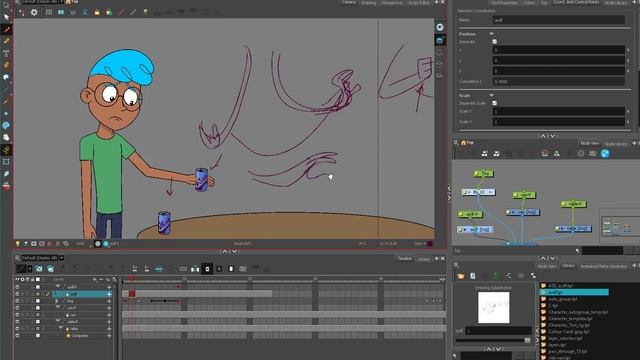Click the light bulb icon in Camera toolbar

[x=145, y=12]
